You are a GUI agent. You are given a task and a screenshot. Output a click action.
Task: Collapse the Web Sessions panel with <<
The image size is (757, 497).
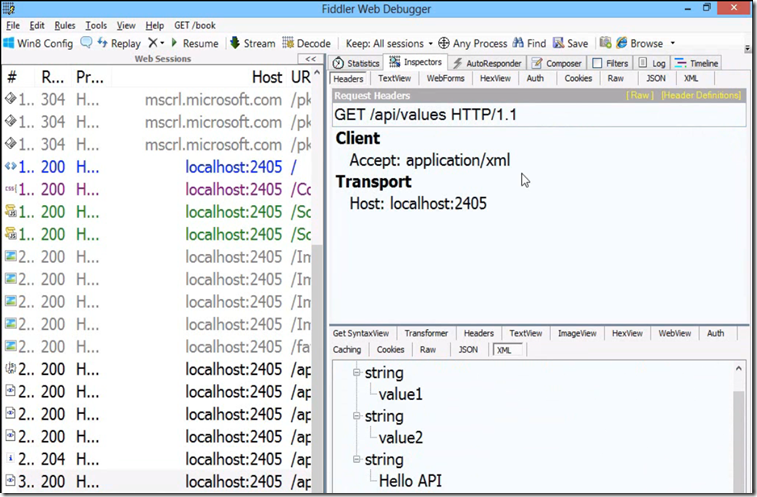point(310,58)
